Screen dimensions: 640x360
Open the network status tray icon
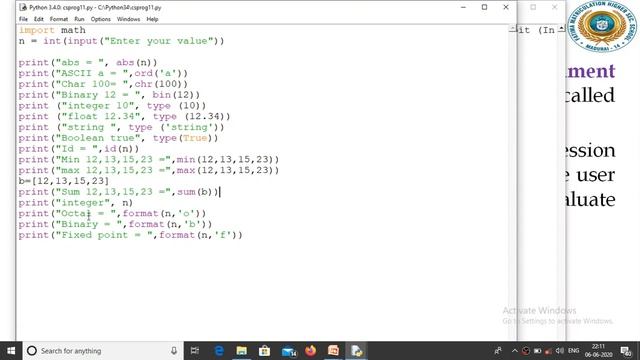(x=549, y=351)
